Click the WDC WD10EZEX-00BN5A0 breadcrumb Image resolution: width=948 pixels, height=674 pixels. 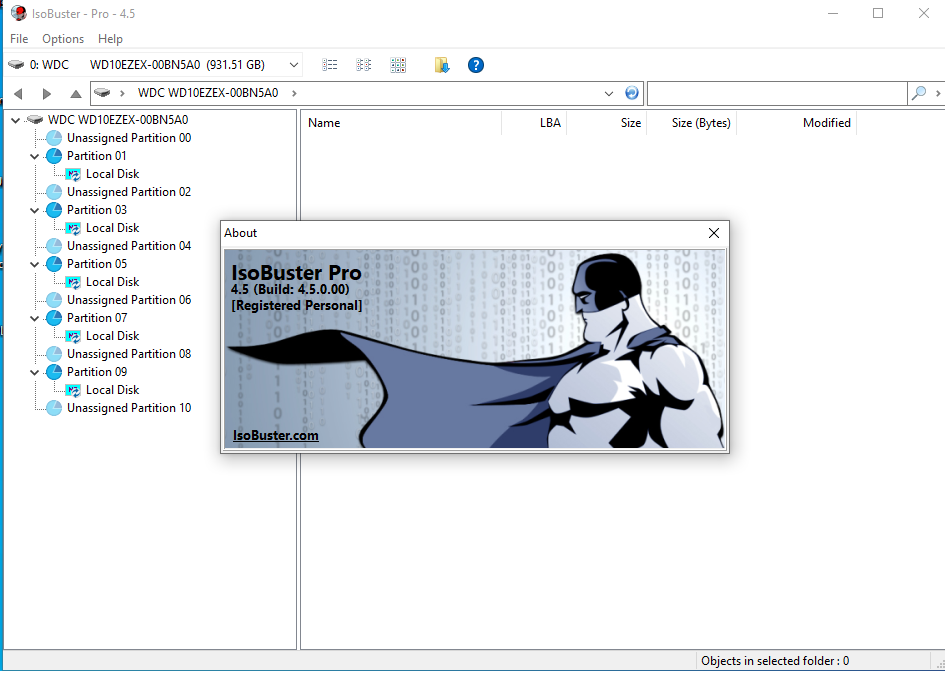[x=207, y=93]
